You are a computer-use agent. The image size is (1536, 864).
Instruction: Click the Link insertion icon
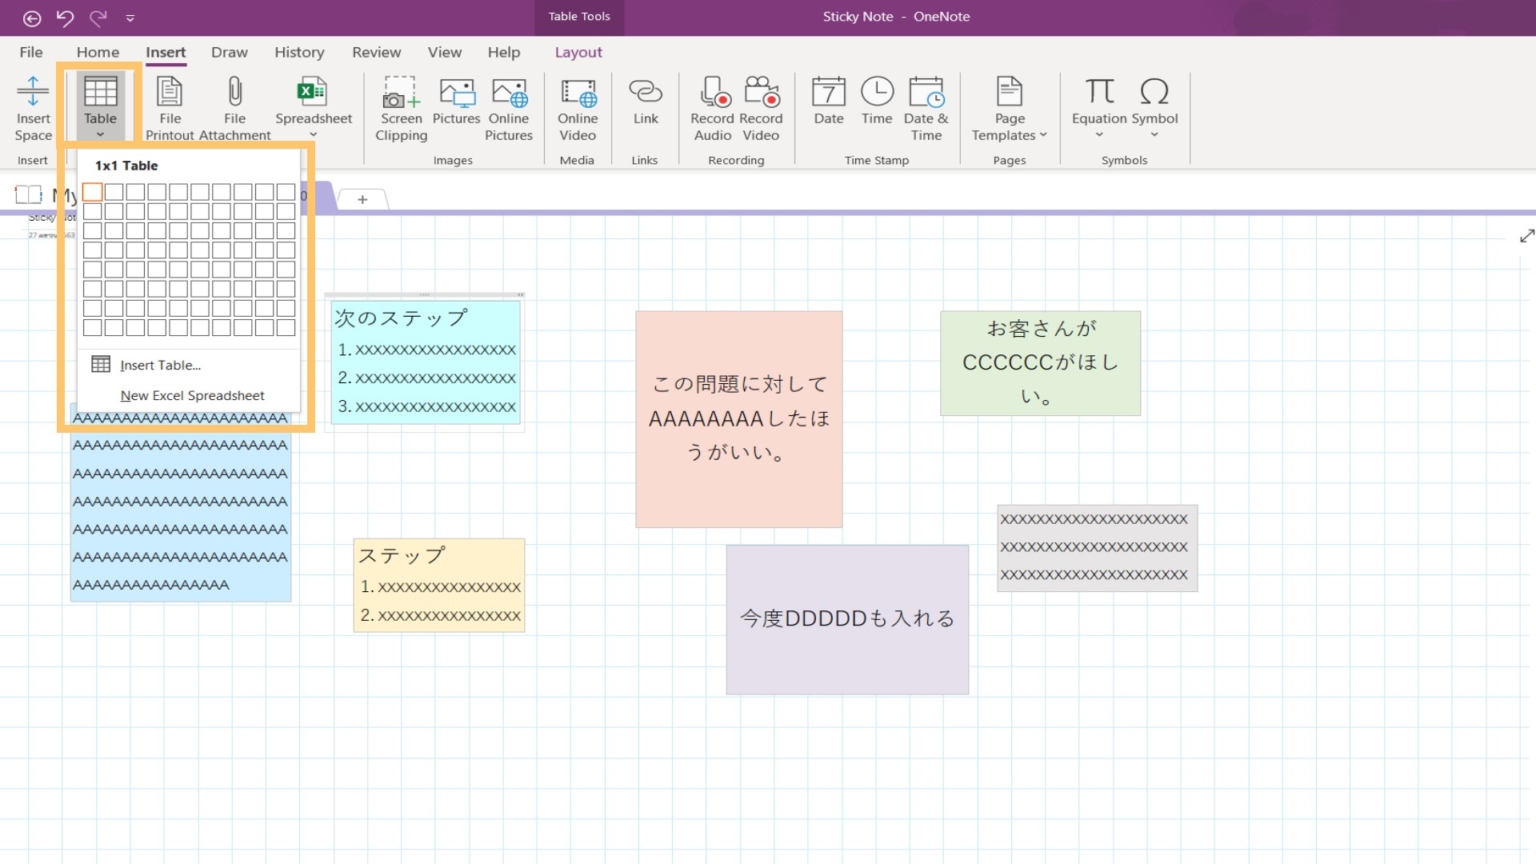point(645,100)
